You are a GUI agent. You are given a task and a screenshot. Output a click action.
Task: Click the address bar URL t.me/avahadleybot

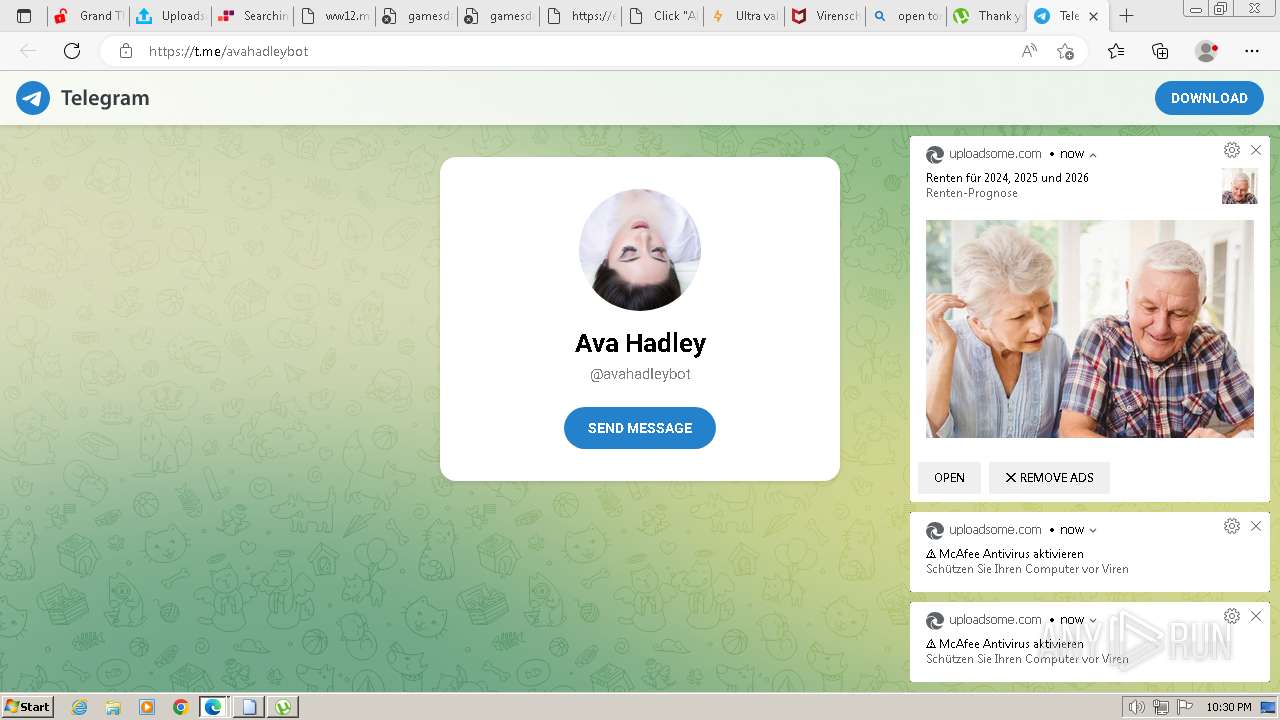pyautogui.click(x=228, y=51)
